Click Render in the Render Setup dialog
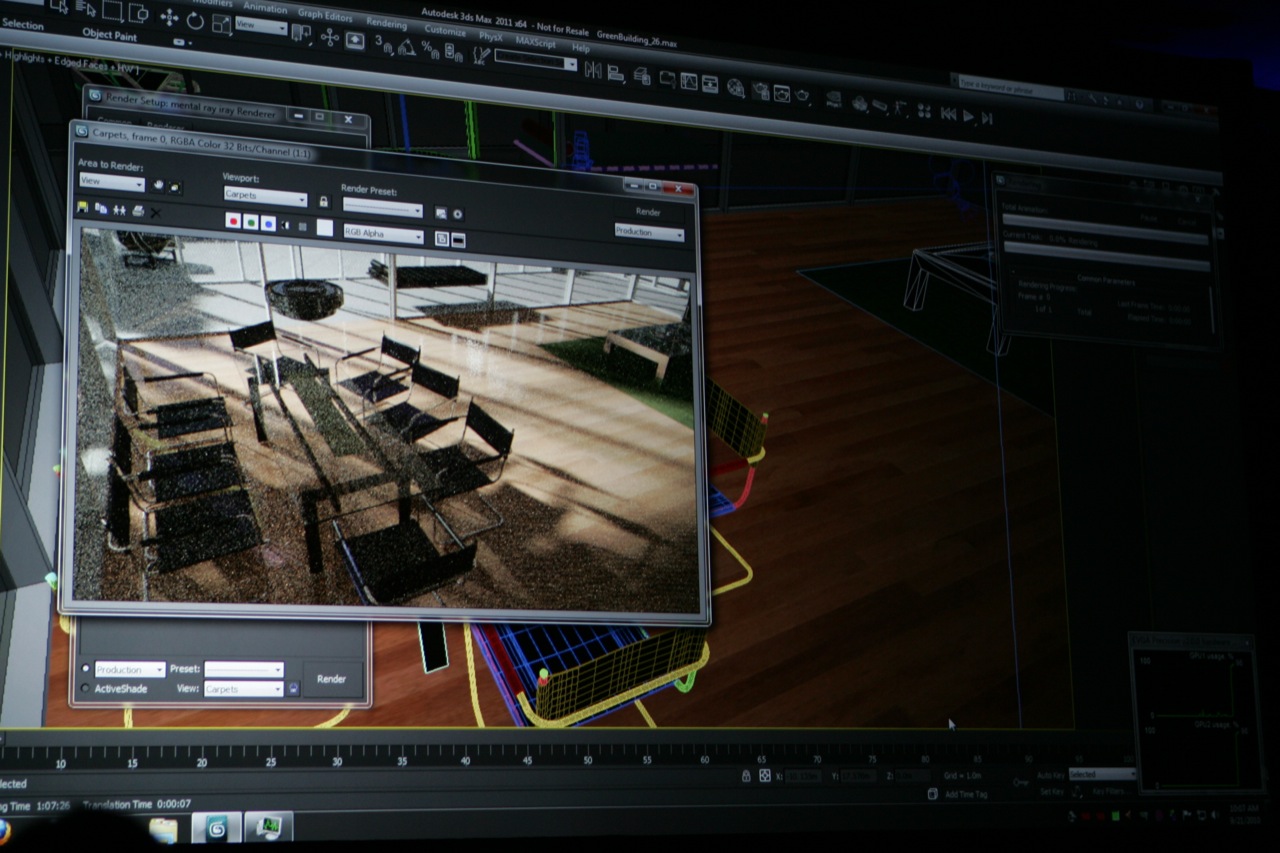Viewport: 1280px width, 853px height. 331,679
